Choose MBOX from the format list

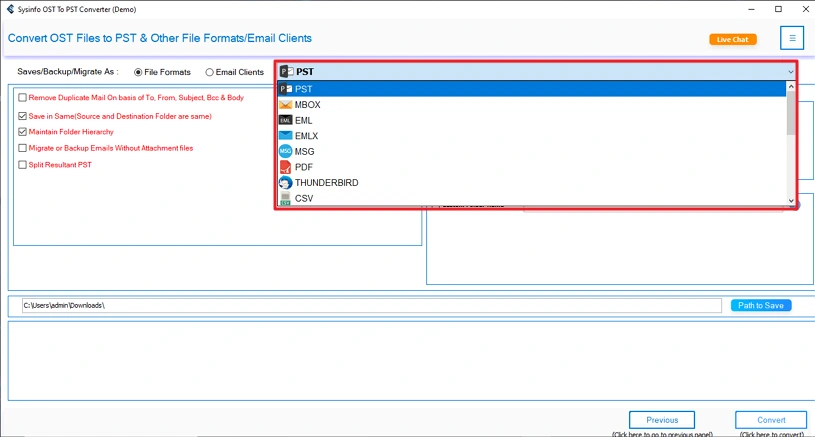[532, 104]
